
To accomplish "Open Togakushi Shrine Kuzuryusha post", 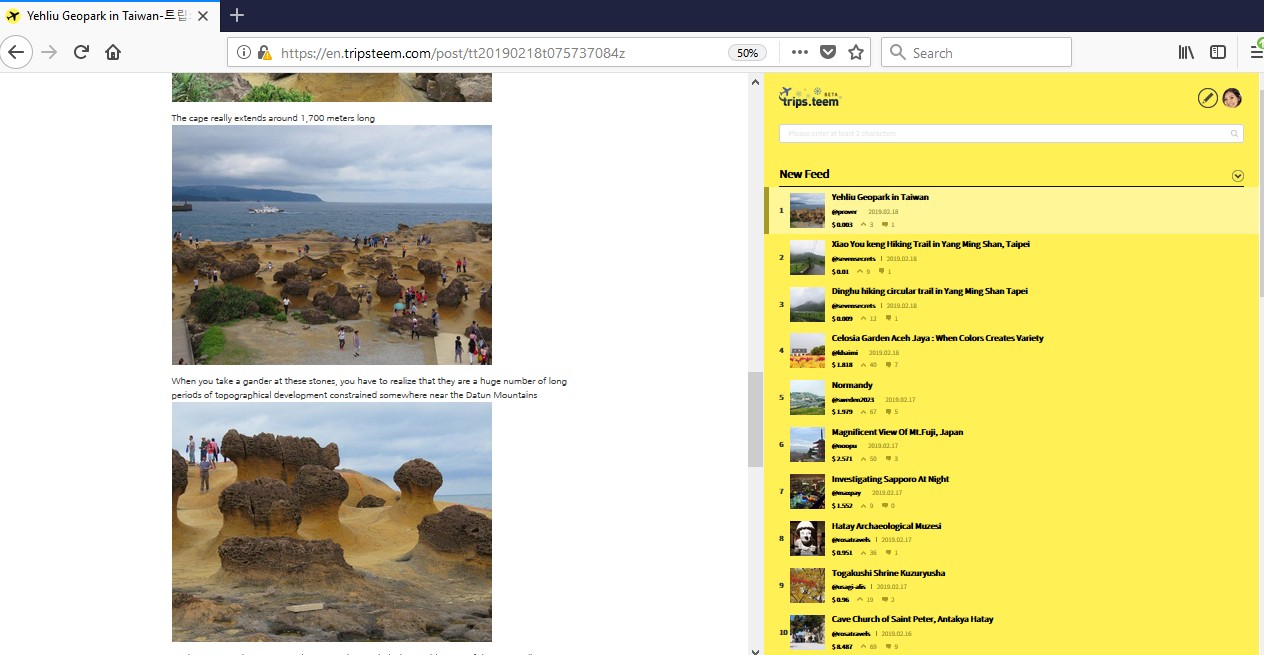I will coord(888,573).
